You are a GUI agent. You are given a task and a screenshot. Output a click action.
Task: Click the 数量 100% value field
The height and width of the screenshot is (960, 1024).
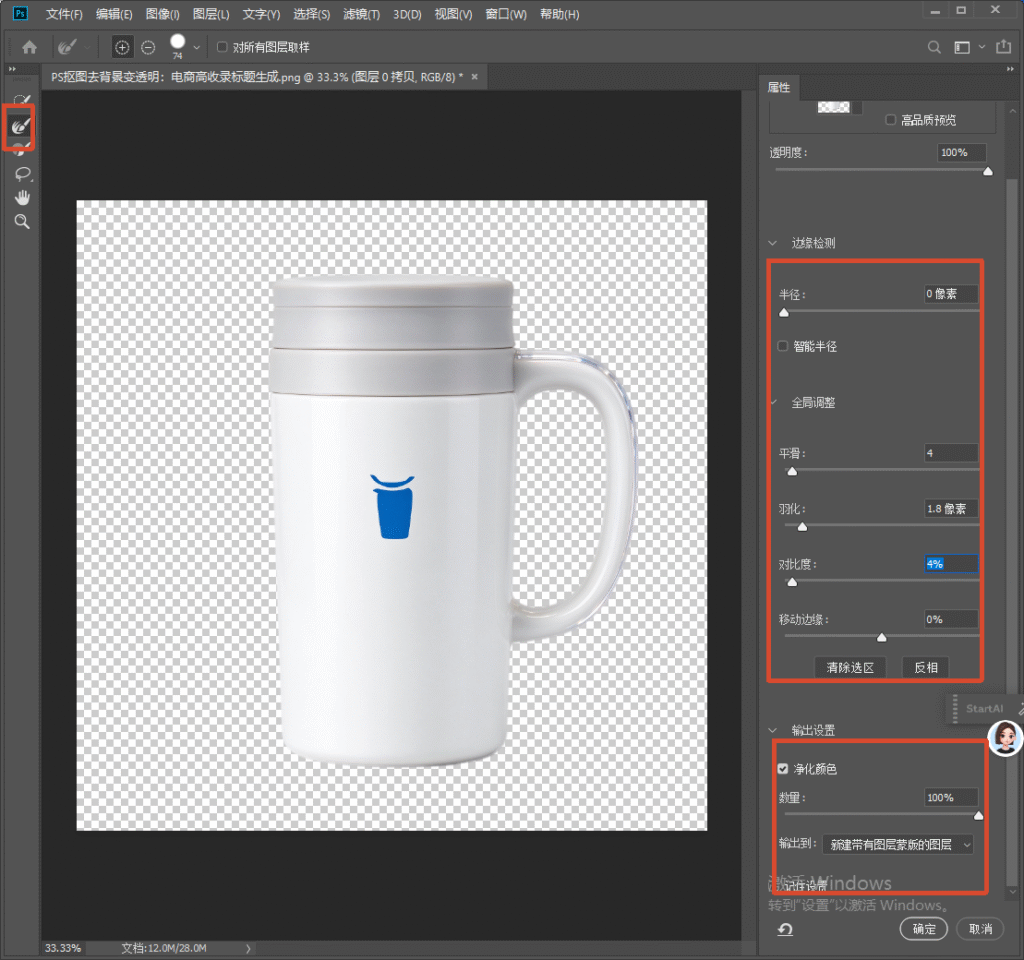coord(951,797)
